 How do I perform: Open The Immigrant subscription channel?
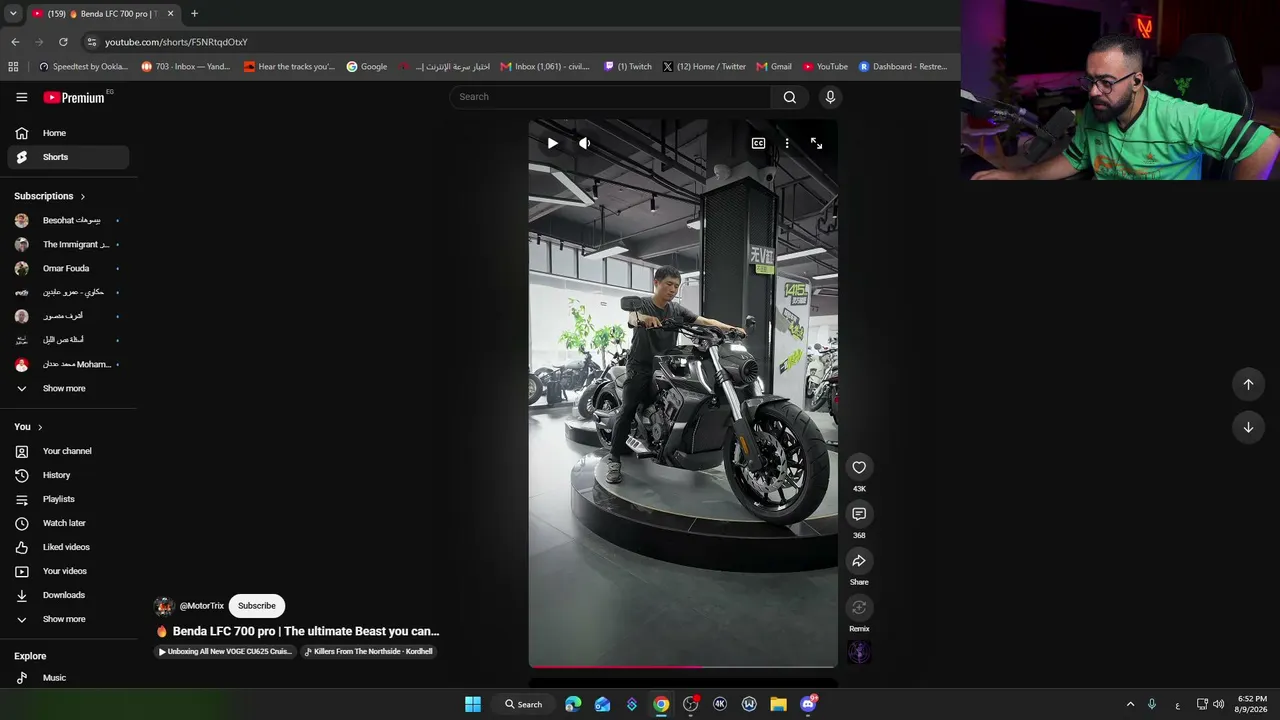[x=68, y=244]
